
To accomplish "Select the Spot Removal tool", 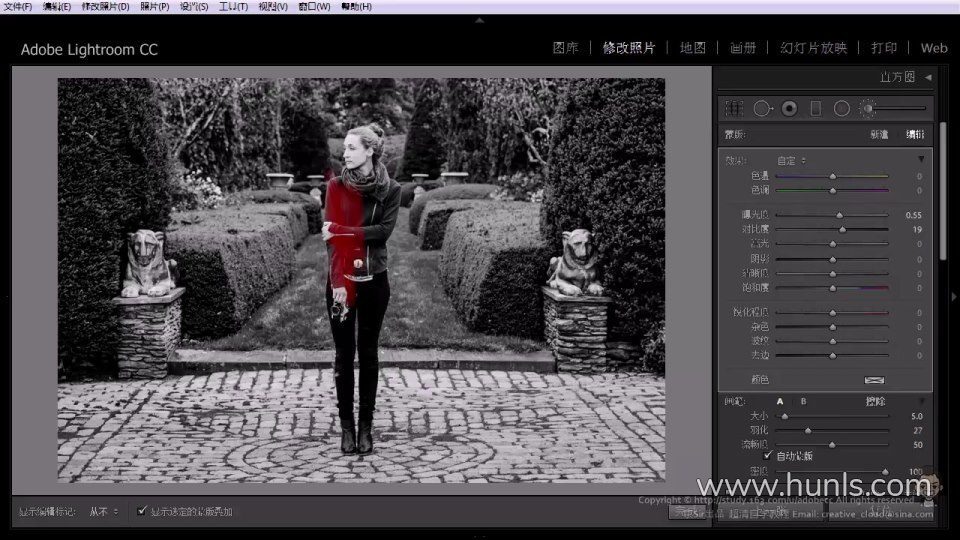I will point(763,108).
